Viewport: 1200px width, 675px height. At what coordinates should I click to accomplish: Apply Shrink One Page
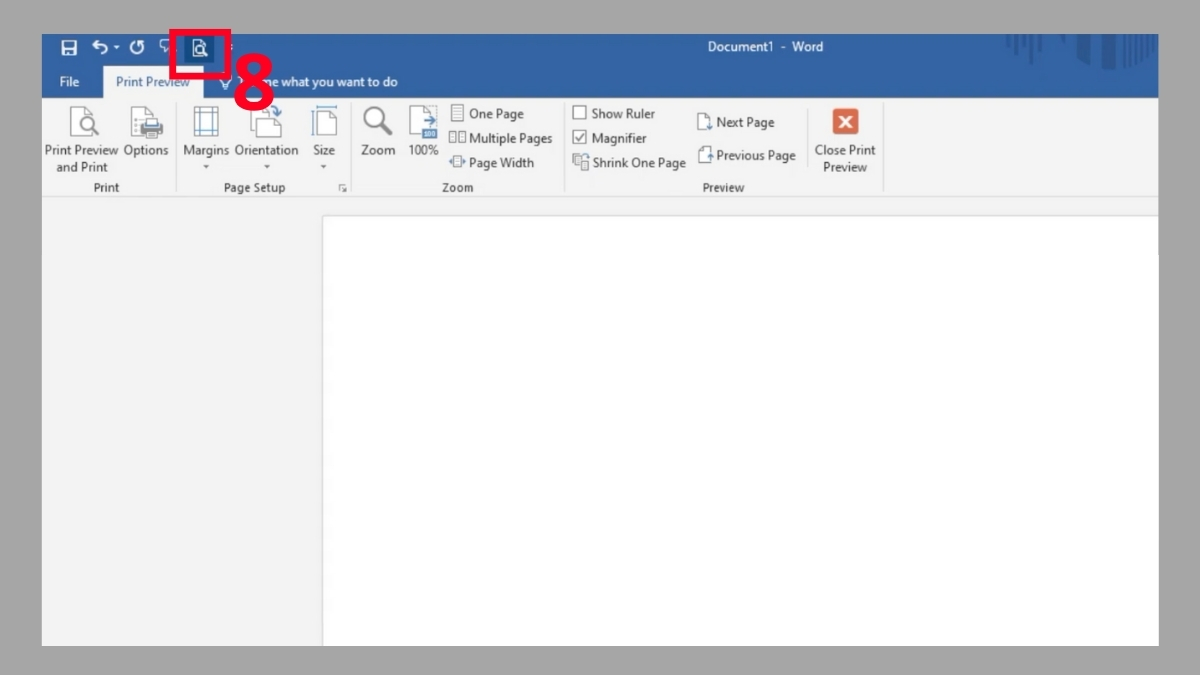628,162
